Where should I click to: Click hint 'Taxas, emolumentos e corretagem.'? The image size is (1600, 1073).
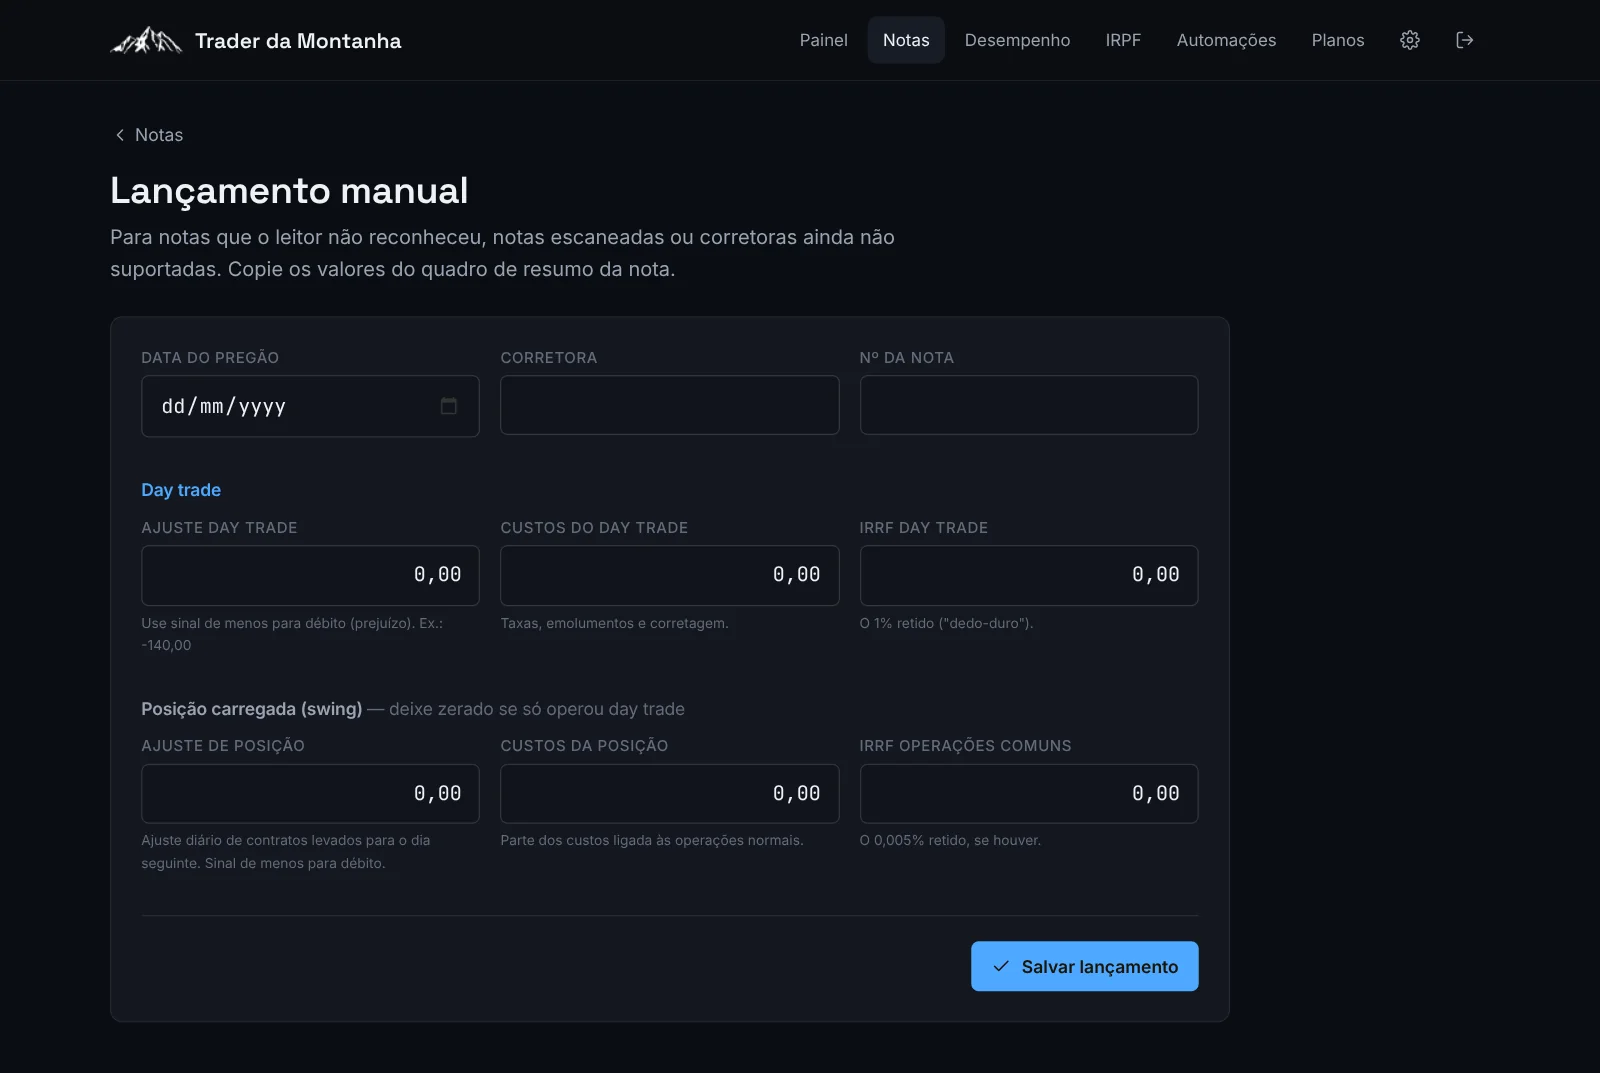click(614, 623)
